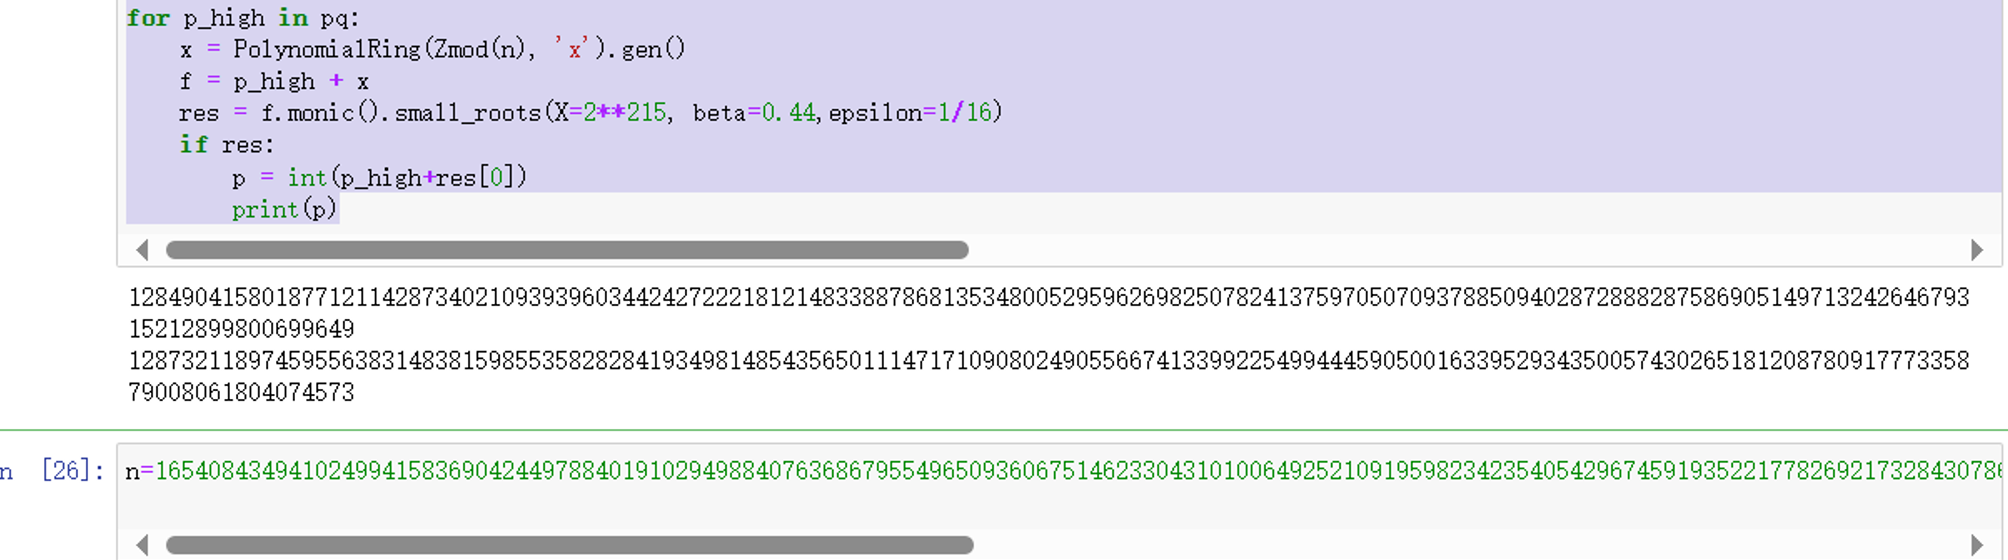
Task: Click the PolynomialRing(Zmod(n)) line
Action: point(432,49)
